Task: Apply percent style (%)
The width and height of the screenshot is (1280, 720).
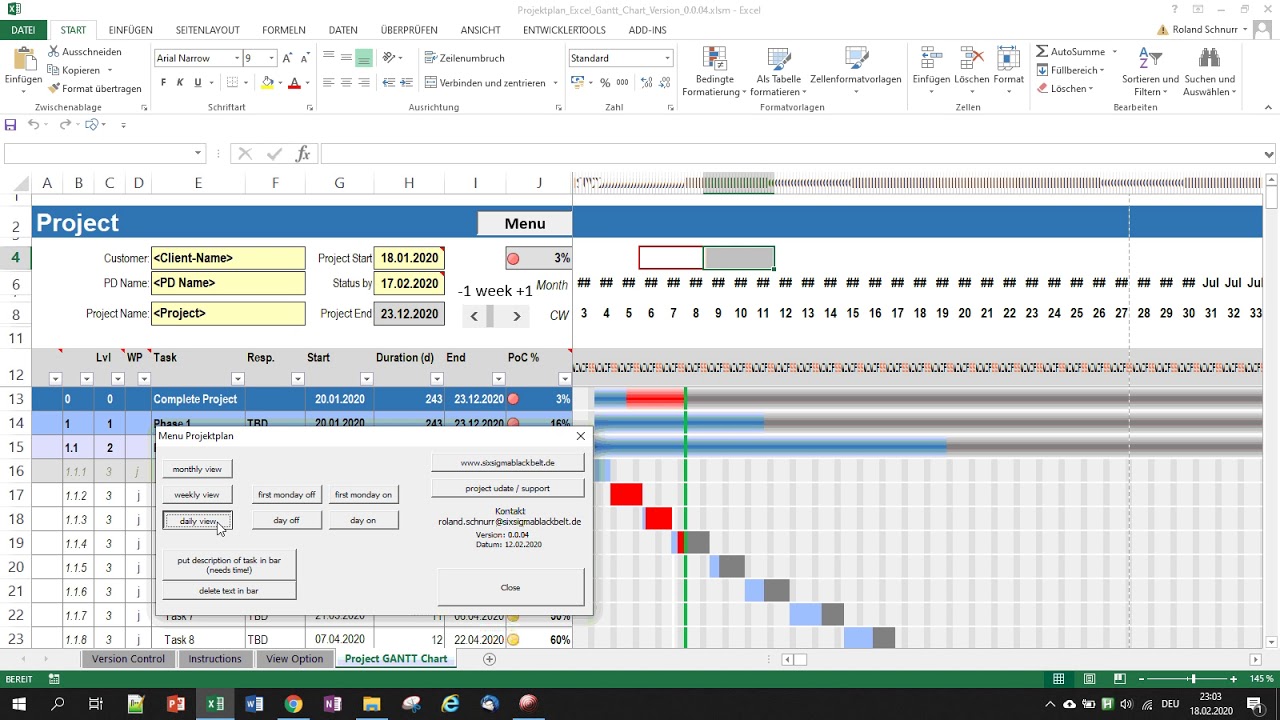Action: click(x=605, y=83)
